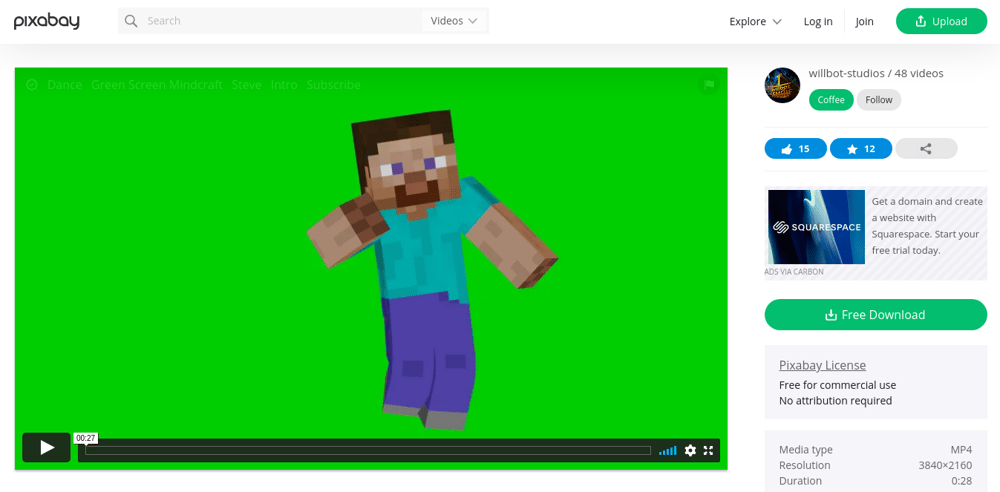
Task: Click the Subscribe tag
Action: (x=334, y=85)
